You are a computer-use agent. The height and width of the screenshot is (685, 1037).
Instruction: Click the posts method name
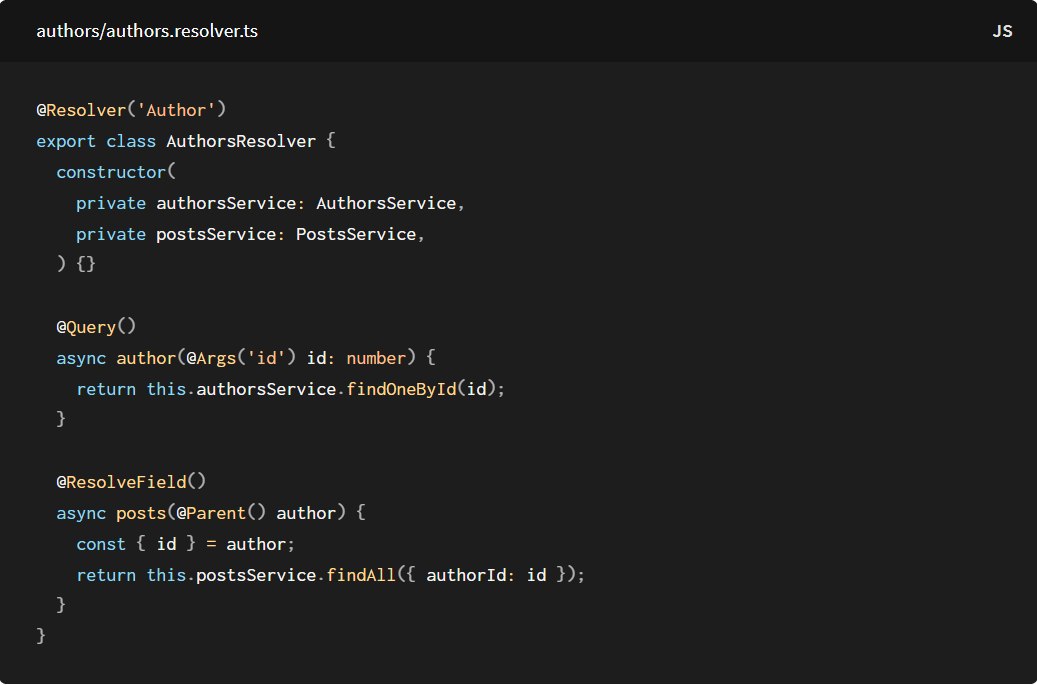point(141,513)
